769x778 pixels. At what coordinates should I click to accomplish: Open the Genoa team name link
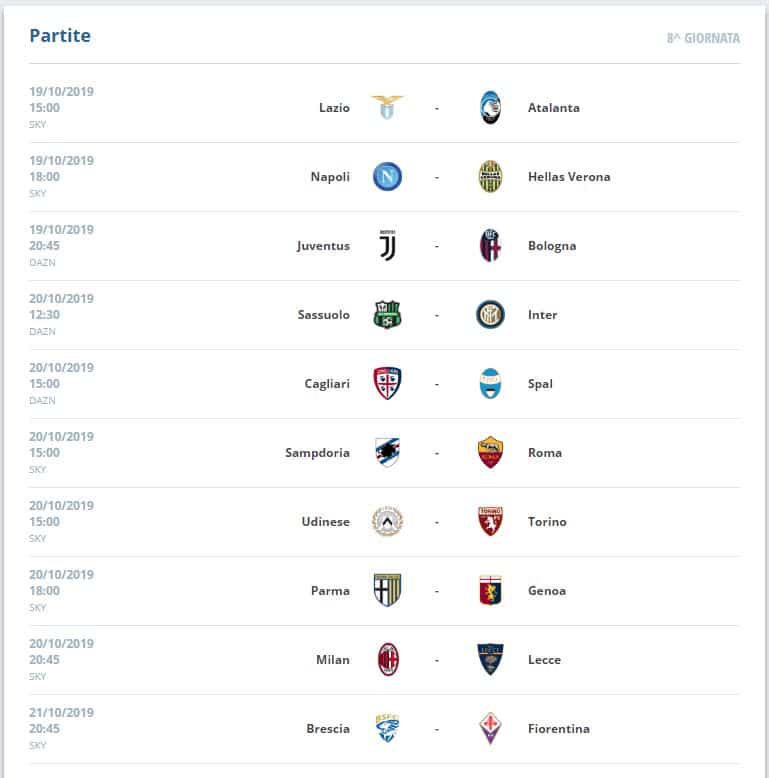[547, 590]
